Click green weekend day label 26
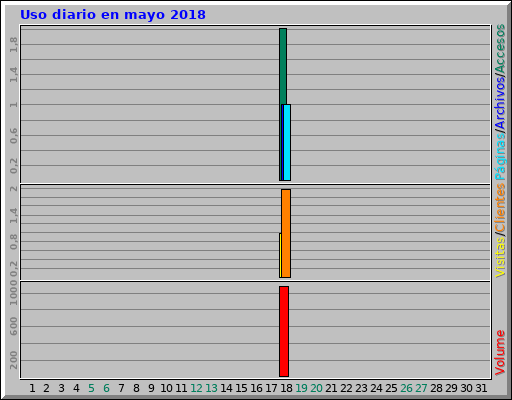512x400 pixels. click(x=406, y=388)
